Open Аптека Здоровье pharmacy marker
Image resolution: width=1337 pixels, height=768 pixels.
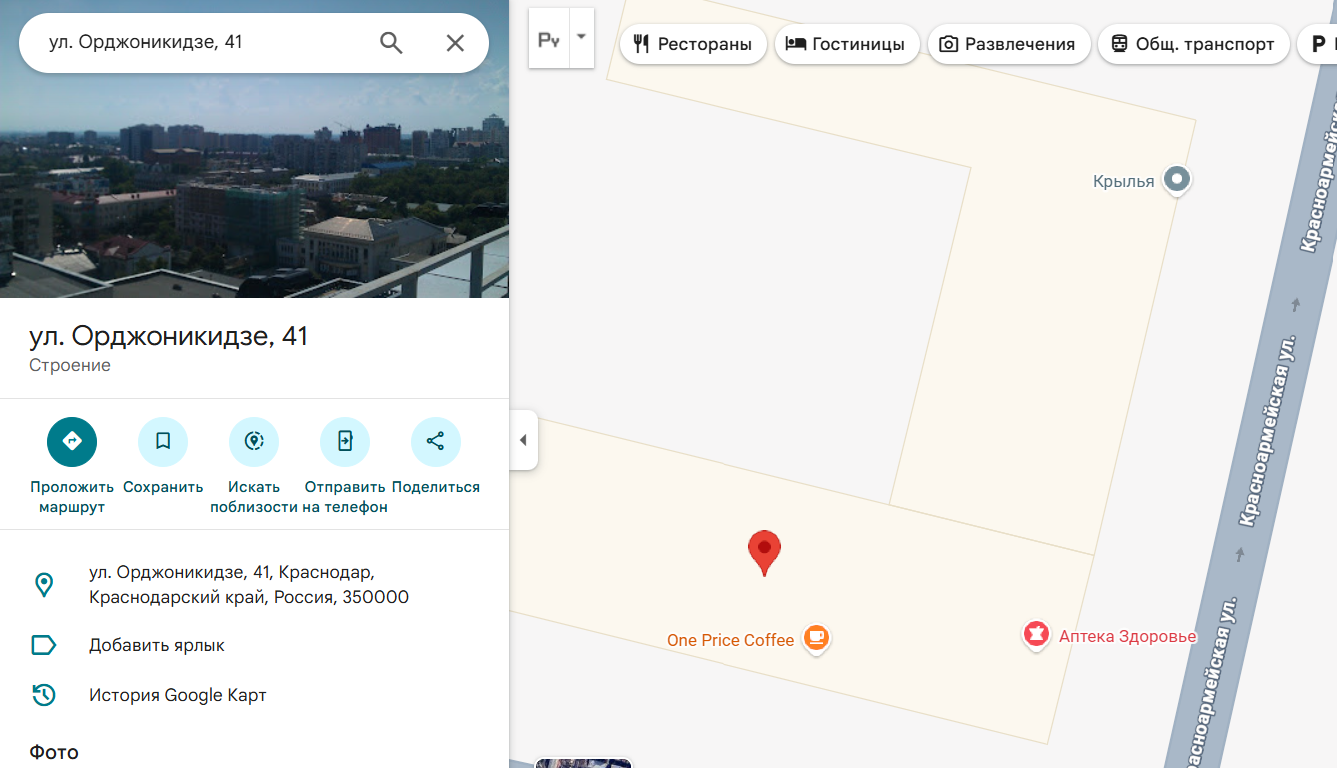click(x=1036, y=635)
